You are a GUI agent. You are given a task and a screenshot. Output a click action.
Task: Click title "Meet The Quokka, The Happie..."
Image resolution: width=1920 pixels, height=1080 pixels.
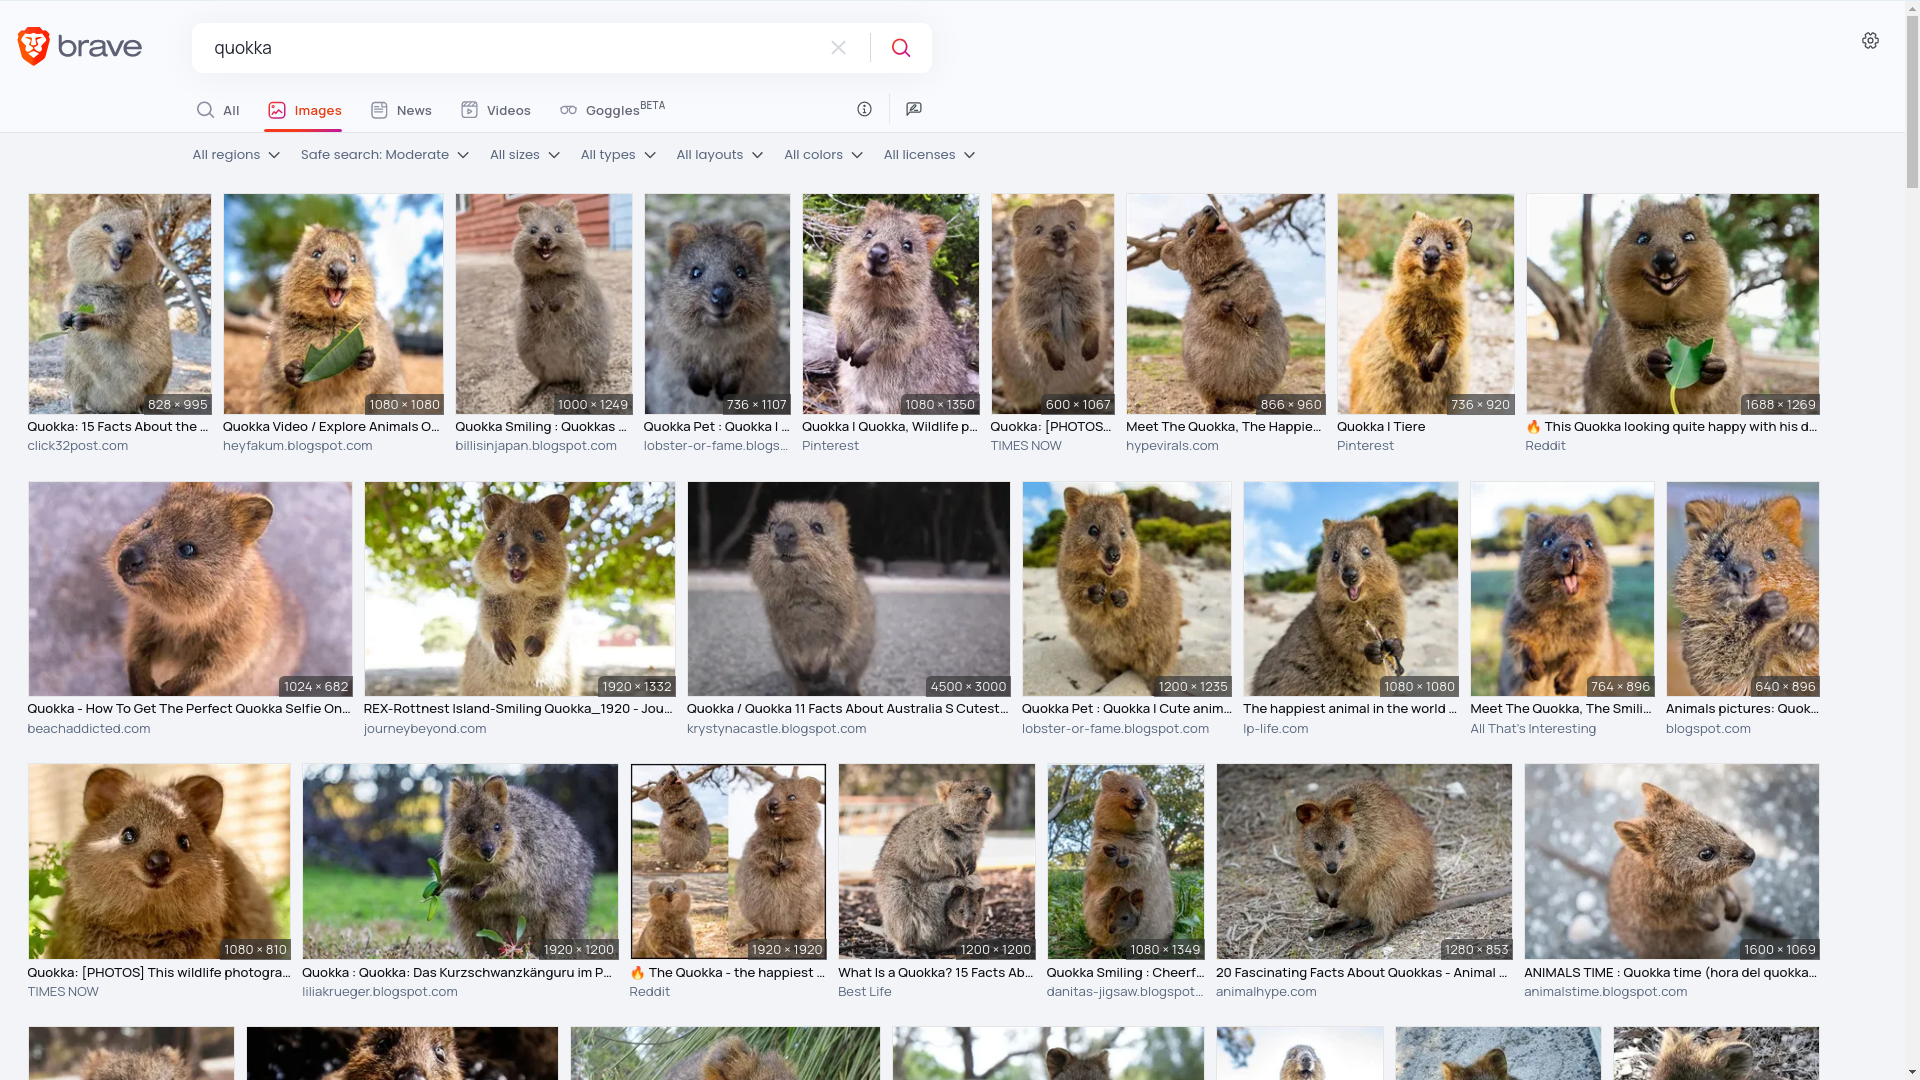coord(1224,427)
